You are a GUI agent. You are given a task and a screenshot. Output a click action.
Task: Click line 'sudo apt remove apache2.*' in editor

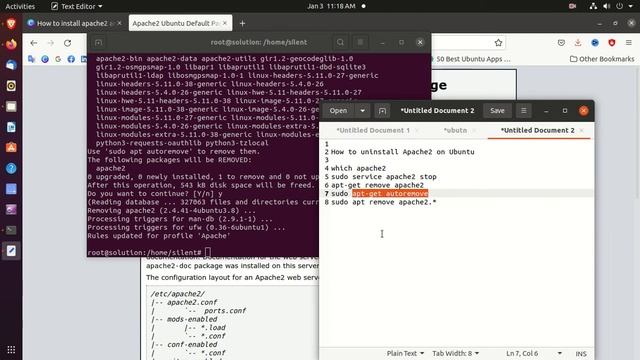click(383, 202)
